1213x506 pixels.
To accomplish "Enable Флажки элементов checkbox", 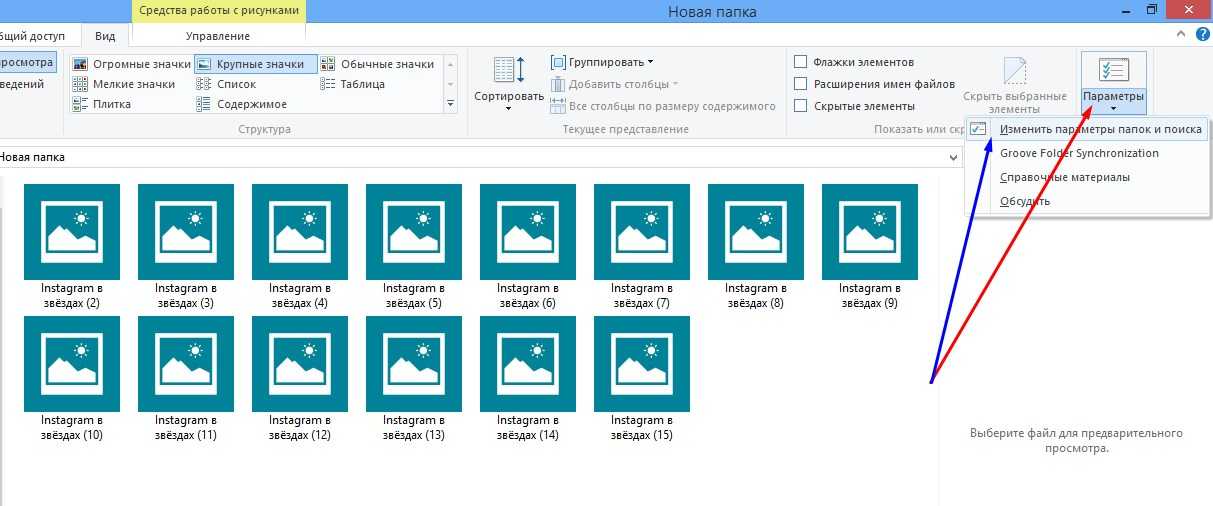I will pos(801,62).
